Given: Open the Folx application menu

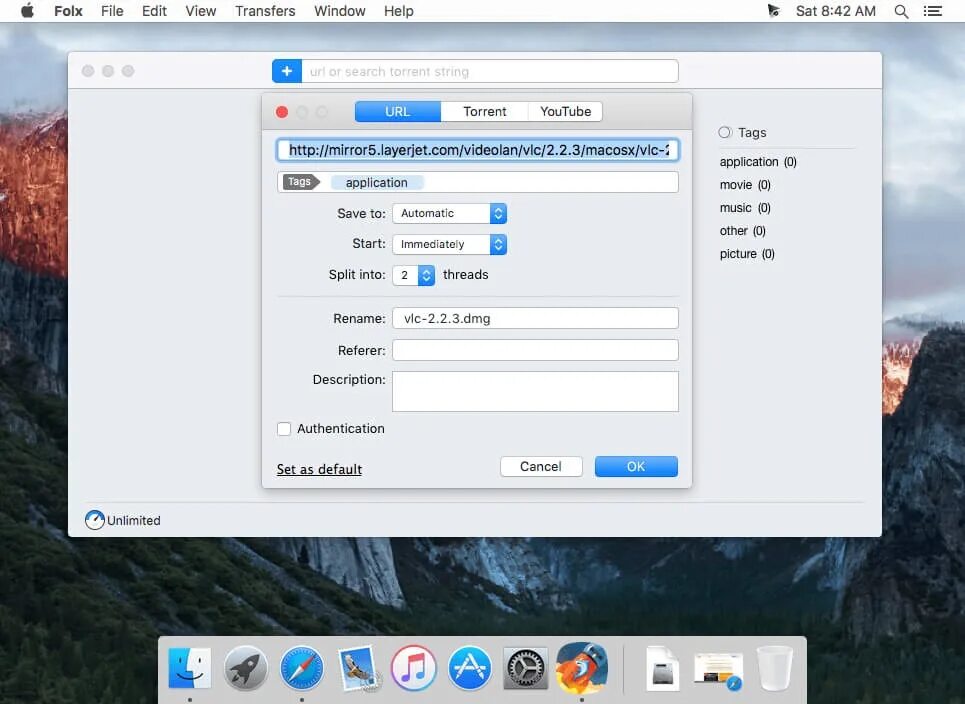Looking at the screenshot, I should pyautogui.click(x=68, y=11).
